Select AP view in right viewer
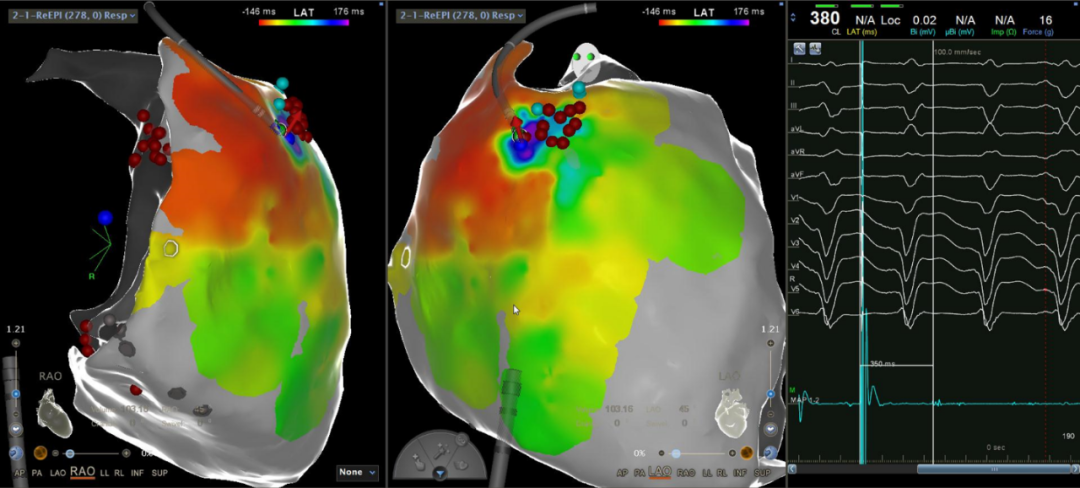 pyautogui.click(x=622, y=472)
